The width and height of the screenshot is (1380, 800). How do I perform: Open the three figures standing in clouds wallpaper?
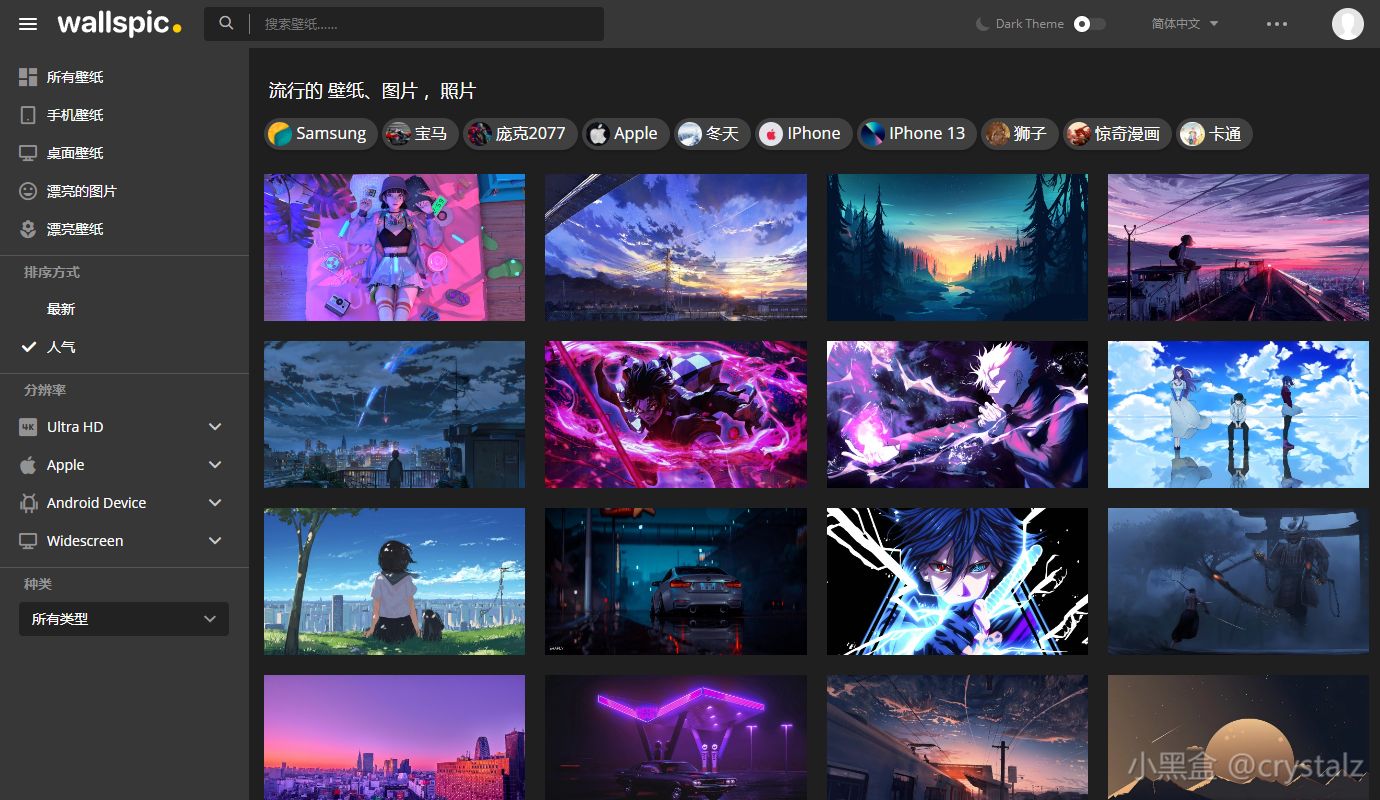(x=1238, y=414)
